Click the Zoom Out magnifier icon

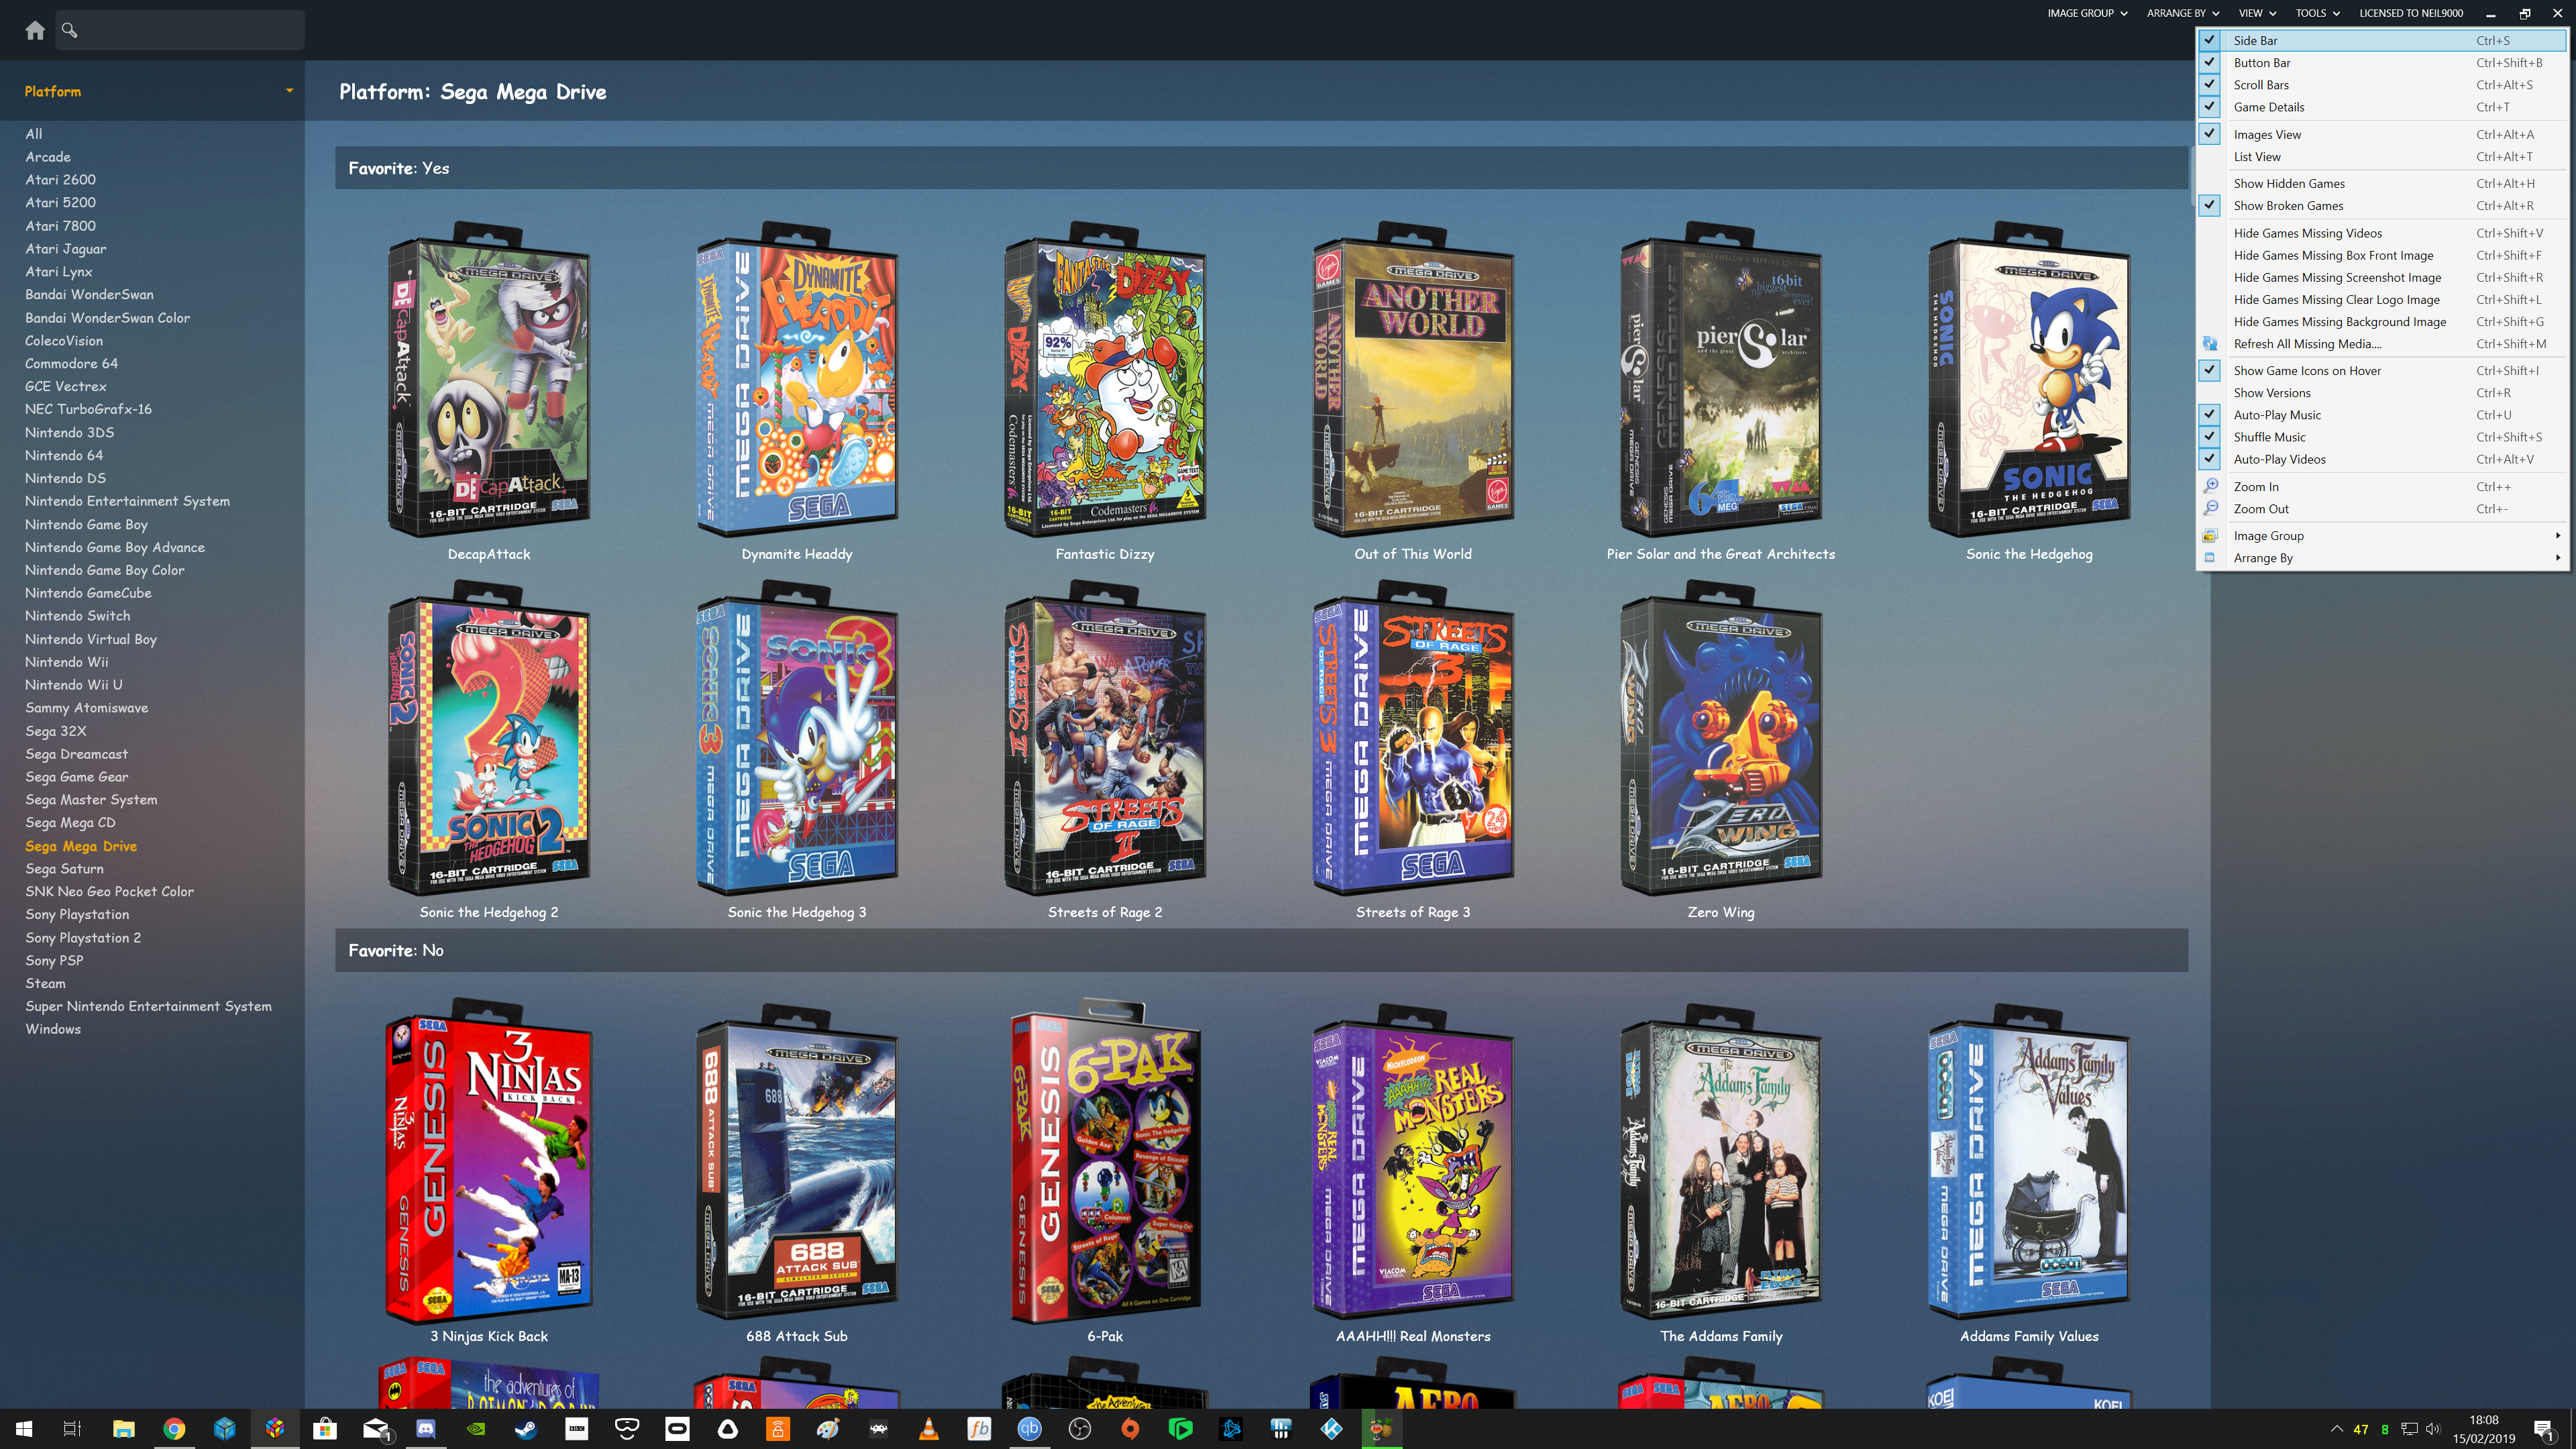point(2210,508)
